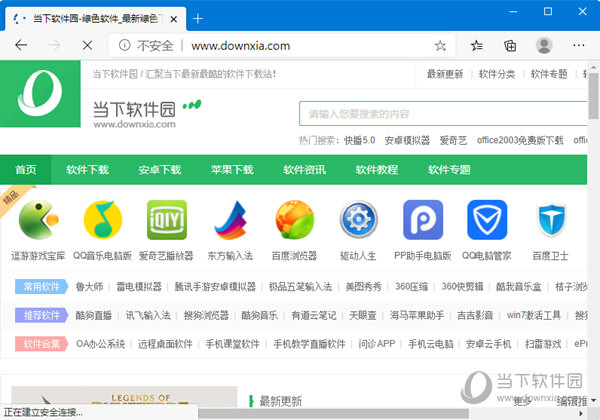
Task: Click hot search 快播5.0
Action: click(x=359, y=141)
